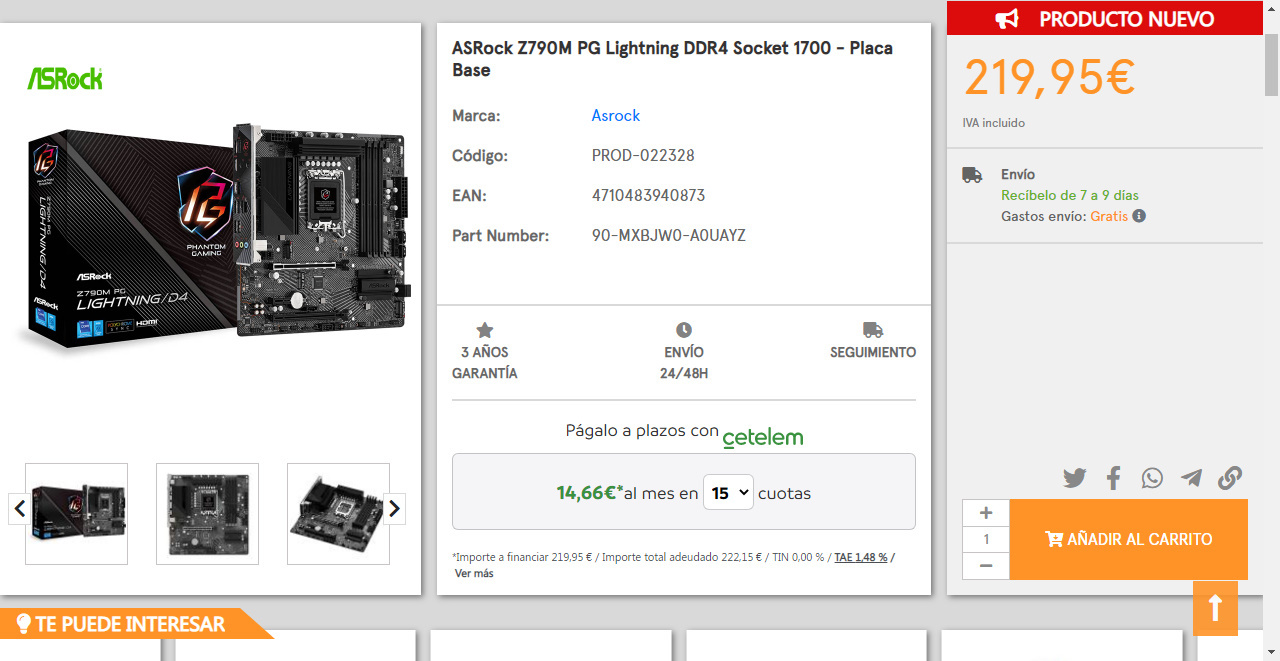
Task: Share product on Twitter
Action: click(1075, 478)
